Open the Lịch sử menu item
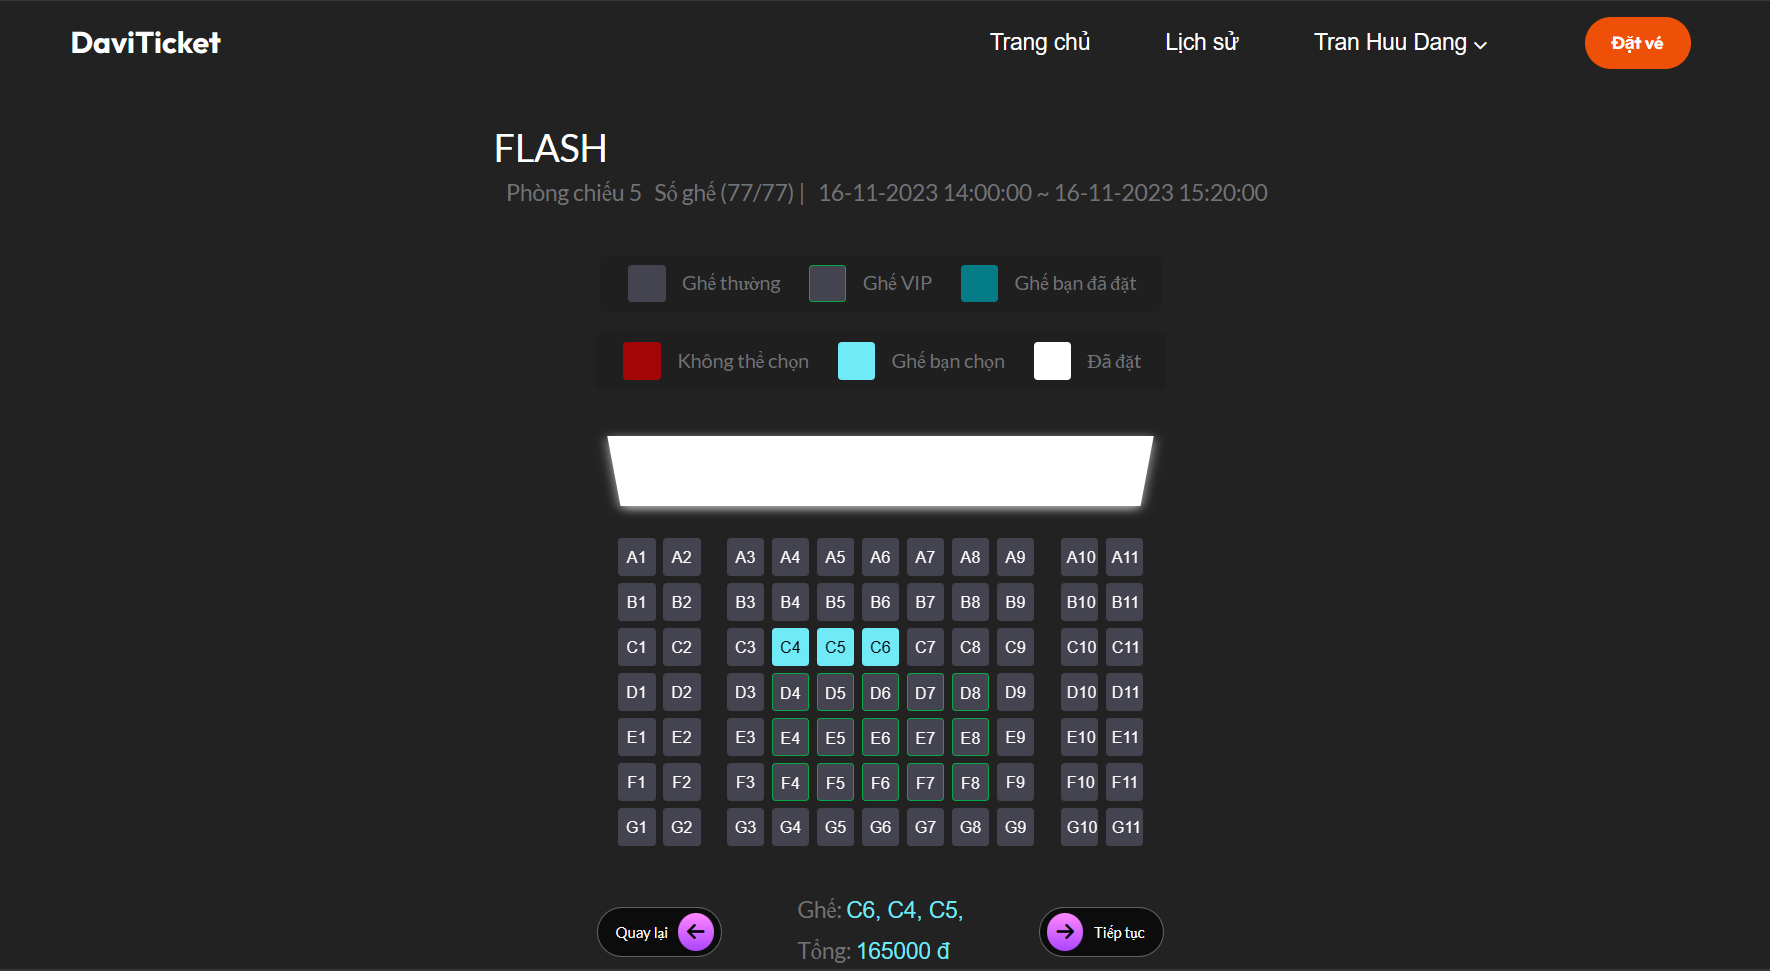The width and height of the screenshot is (1770, 971). pyautogui.click(x=1201, y=43)
